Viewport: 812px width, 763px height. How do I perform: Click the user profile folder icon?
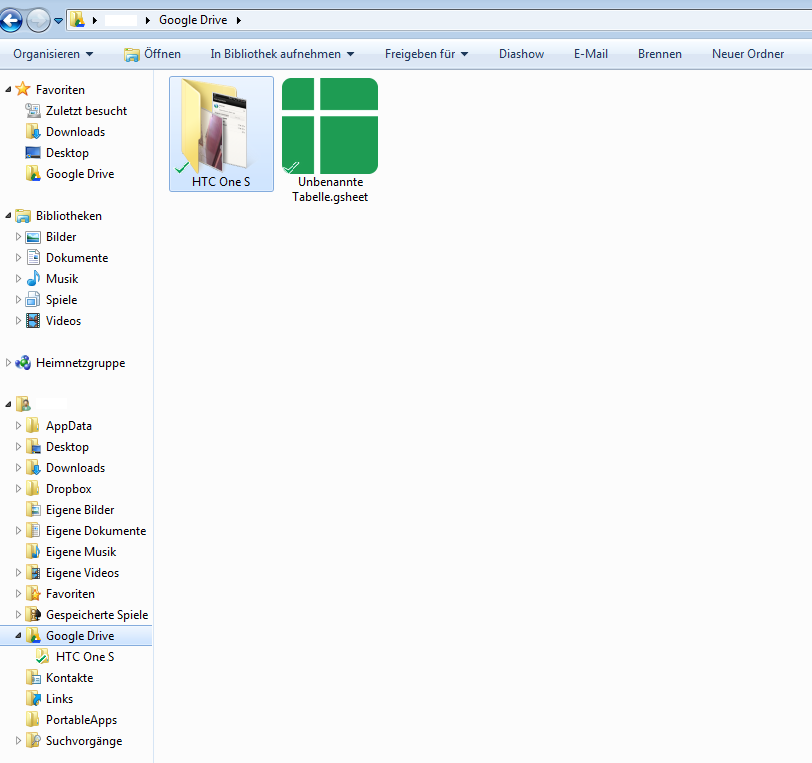pos(23,404)
